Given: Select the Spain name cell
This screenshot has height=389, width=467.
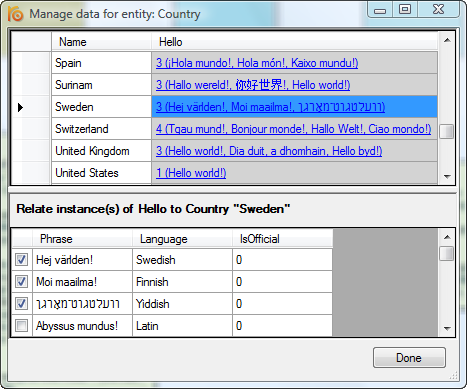Looking at the screenshot, I should (101, 63).
